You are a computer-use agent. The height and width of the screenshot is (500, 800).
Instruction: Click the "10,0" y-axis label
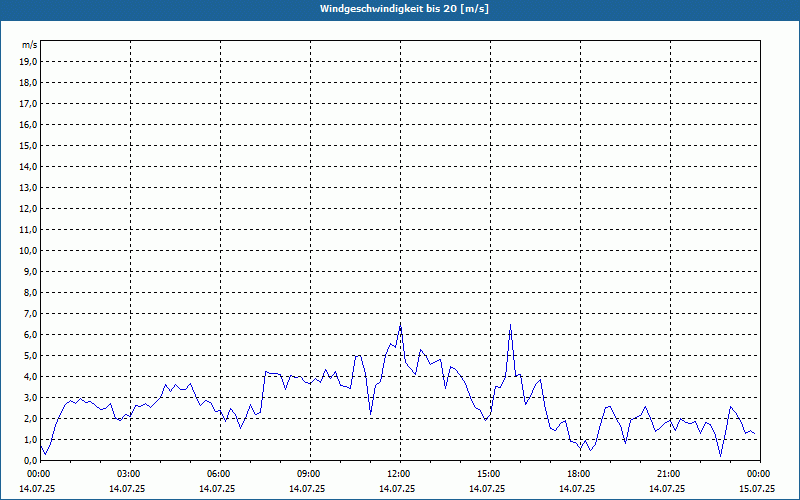[x=29, y=251]
